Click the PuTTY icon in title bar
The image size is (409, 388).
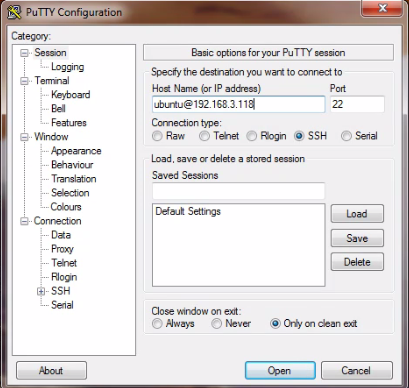(x=14, y=12)
